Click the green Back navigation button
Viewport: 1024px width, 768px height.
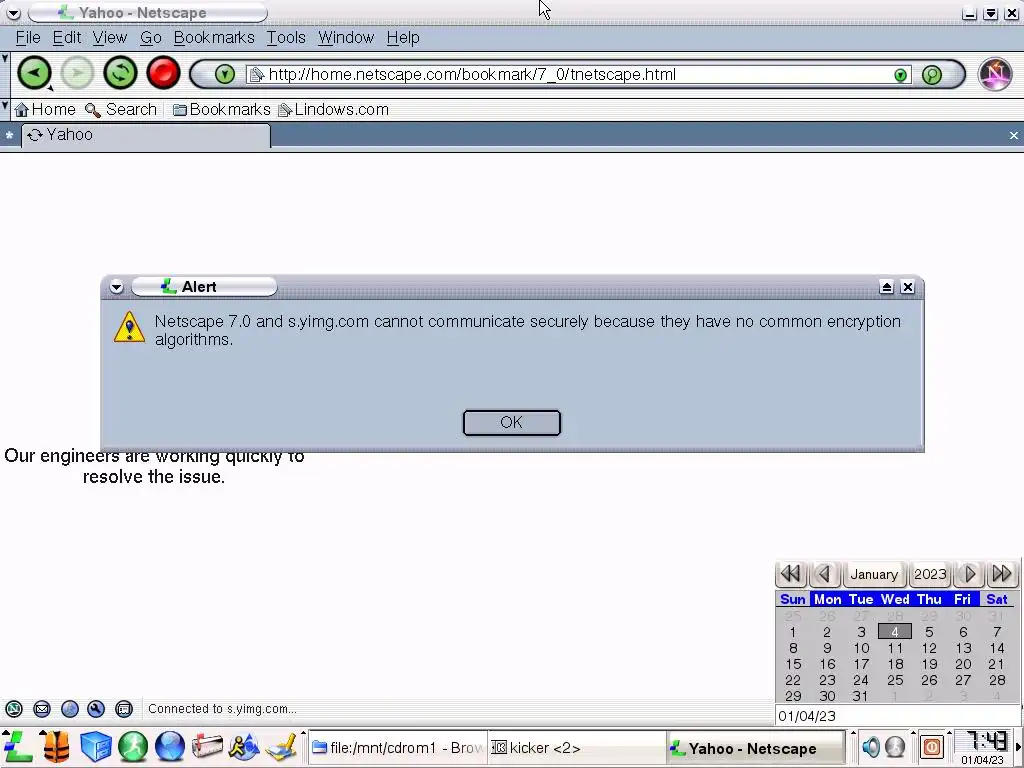(x=34, y=73)
